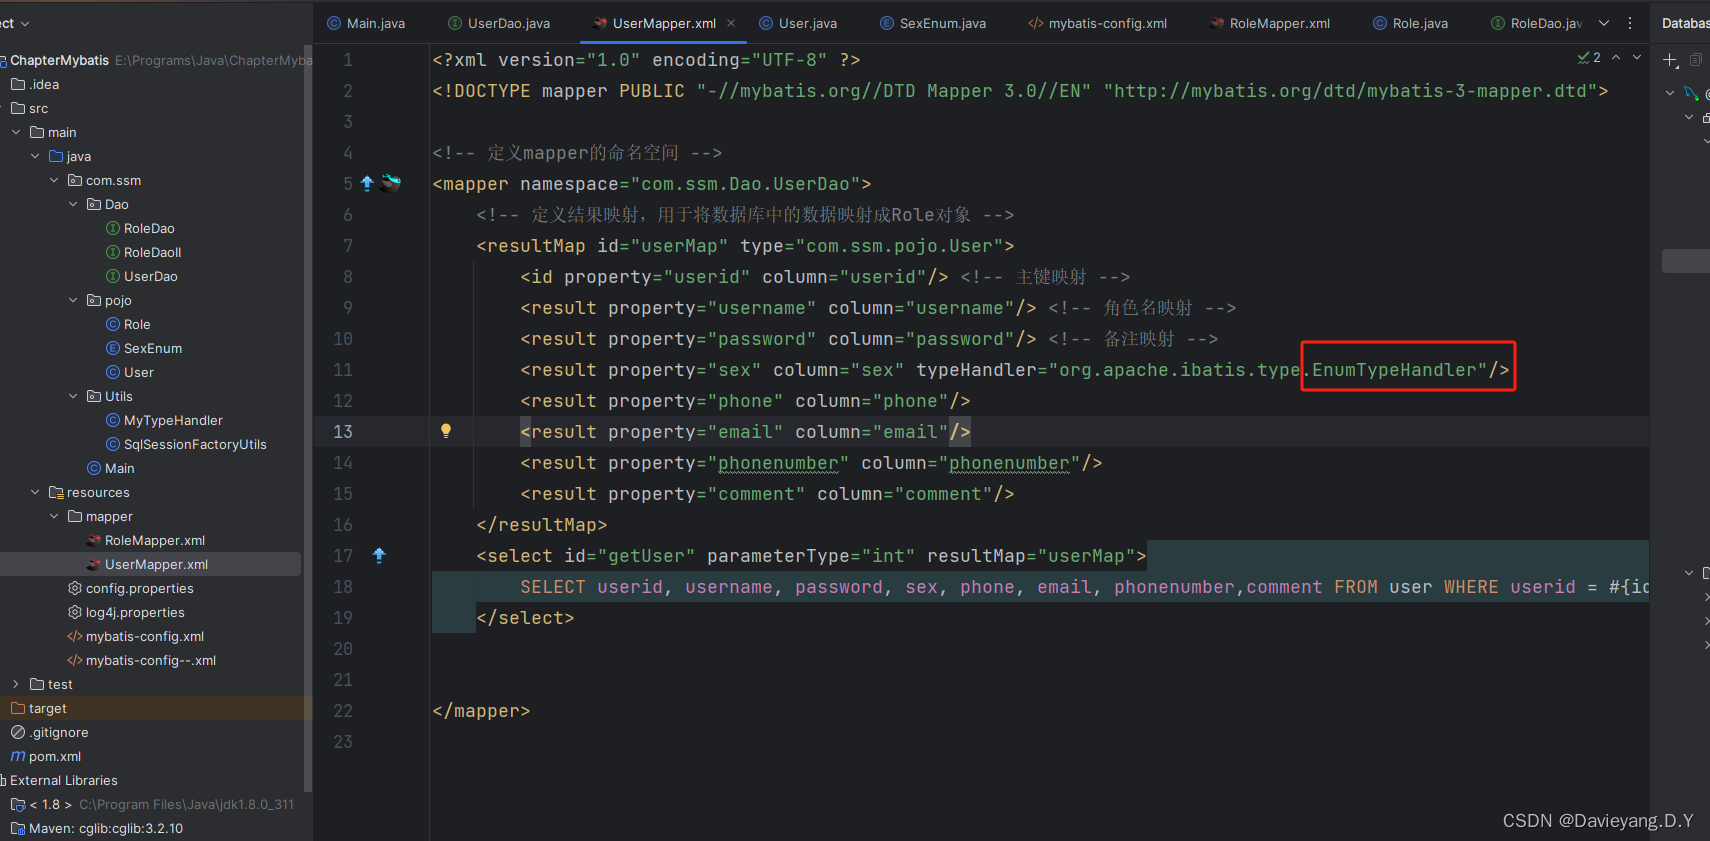Collapse the pojo package
Viewport: 1710px width, 841px height.
click(x=73, y=300)
